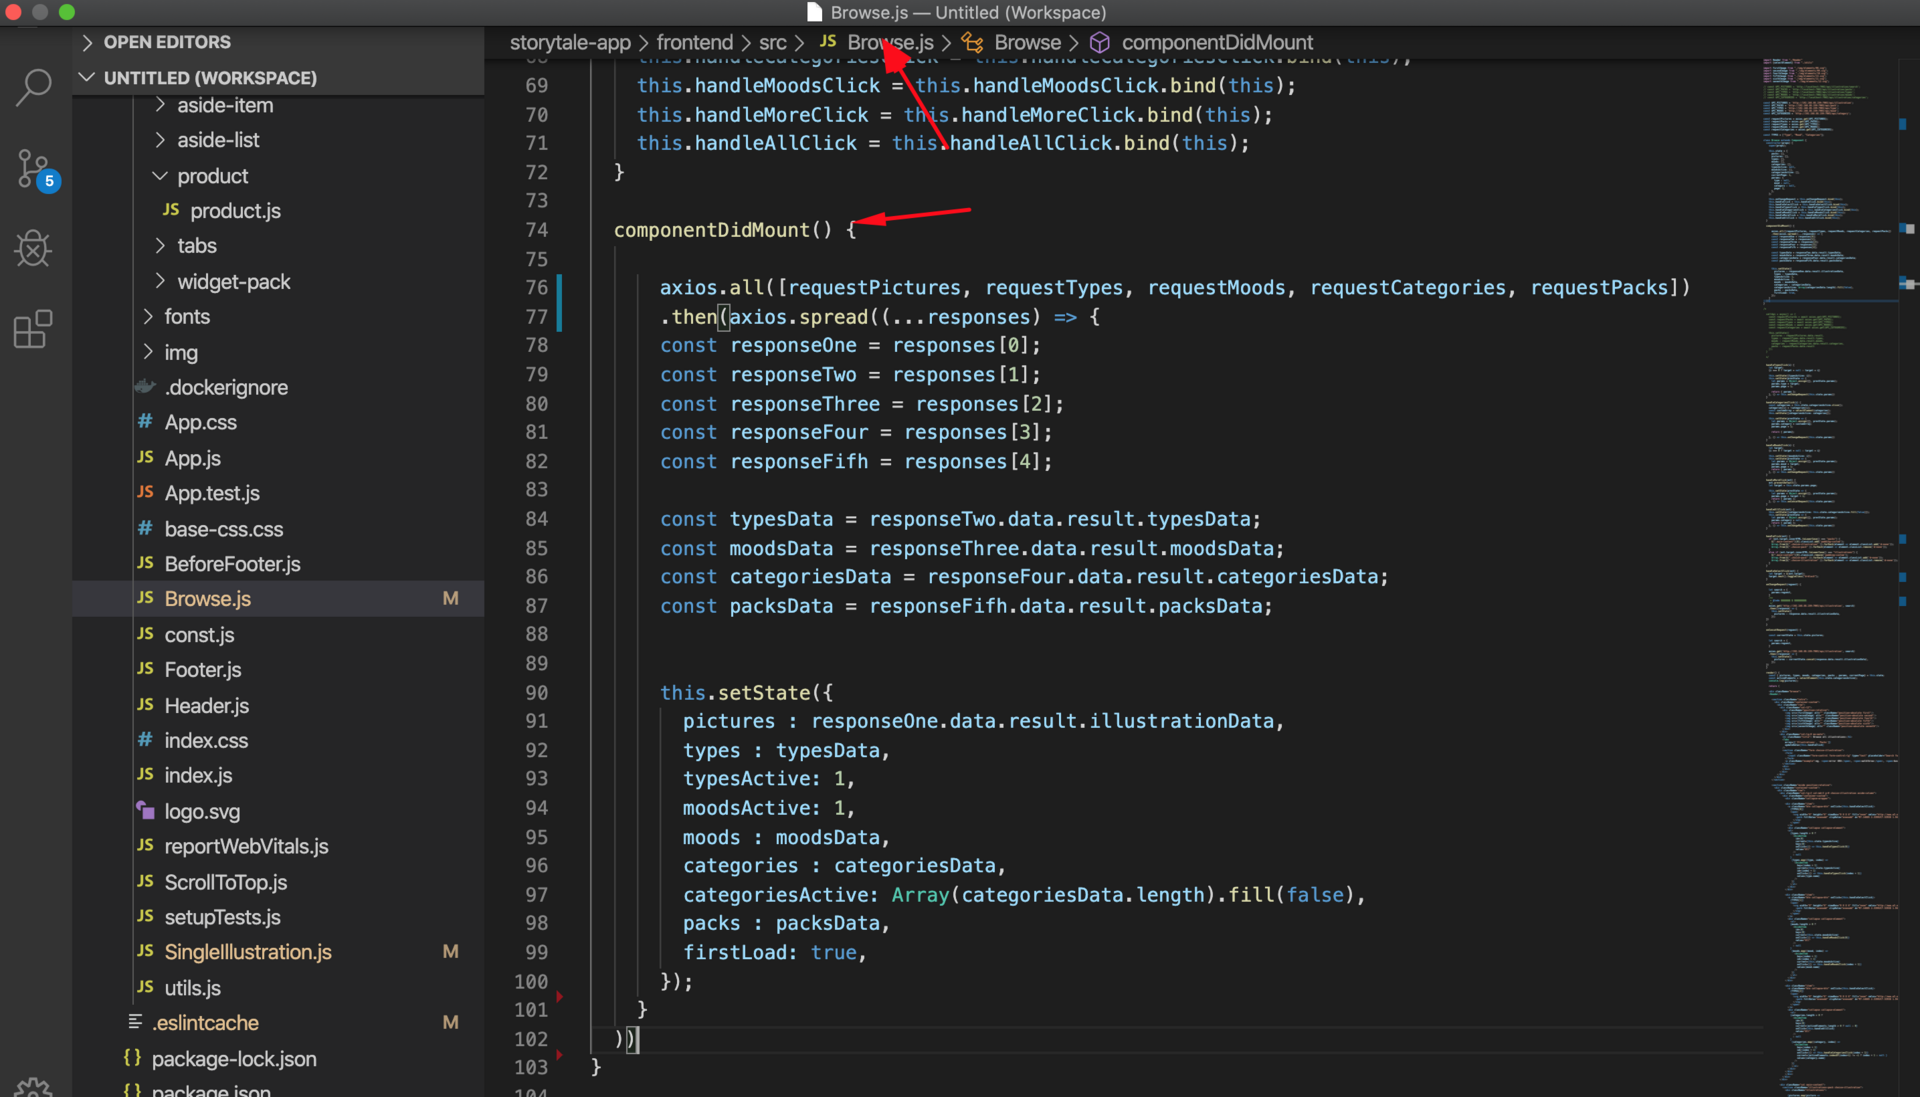Expand the fonts folder
This screenshot has height=1097, width=1920.
tap(148, 317)
